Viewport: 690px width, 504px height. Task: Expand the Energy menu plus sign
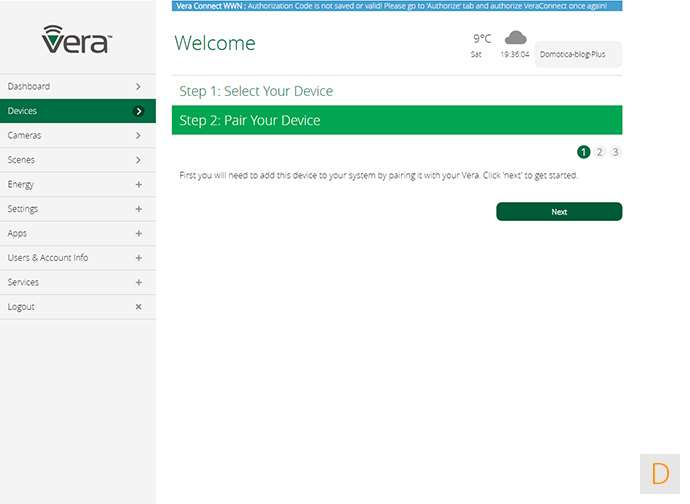click(x=138, y=185)
